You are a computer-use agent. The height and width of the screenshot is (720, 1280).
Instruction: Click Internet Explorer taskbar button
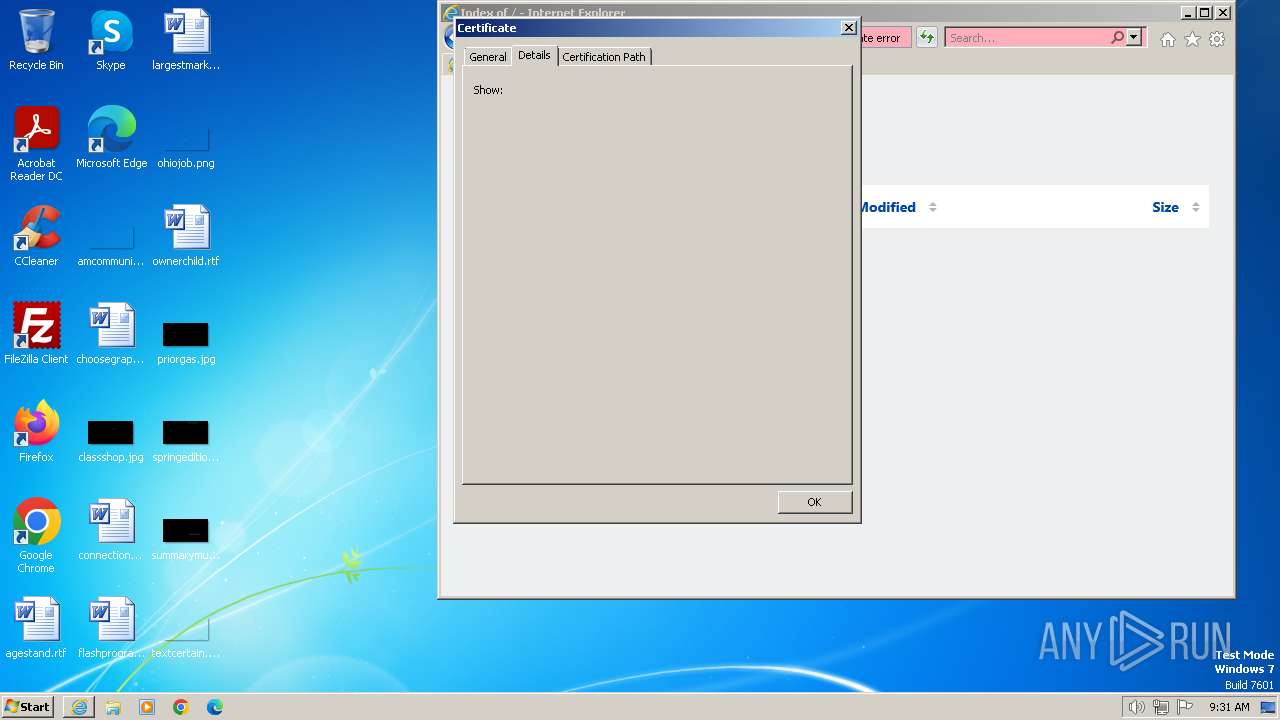point(79,707)
